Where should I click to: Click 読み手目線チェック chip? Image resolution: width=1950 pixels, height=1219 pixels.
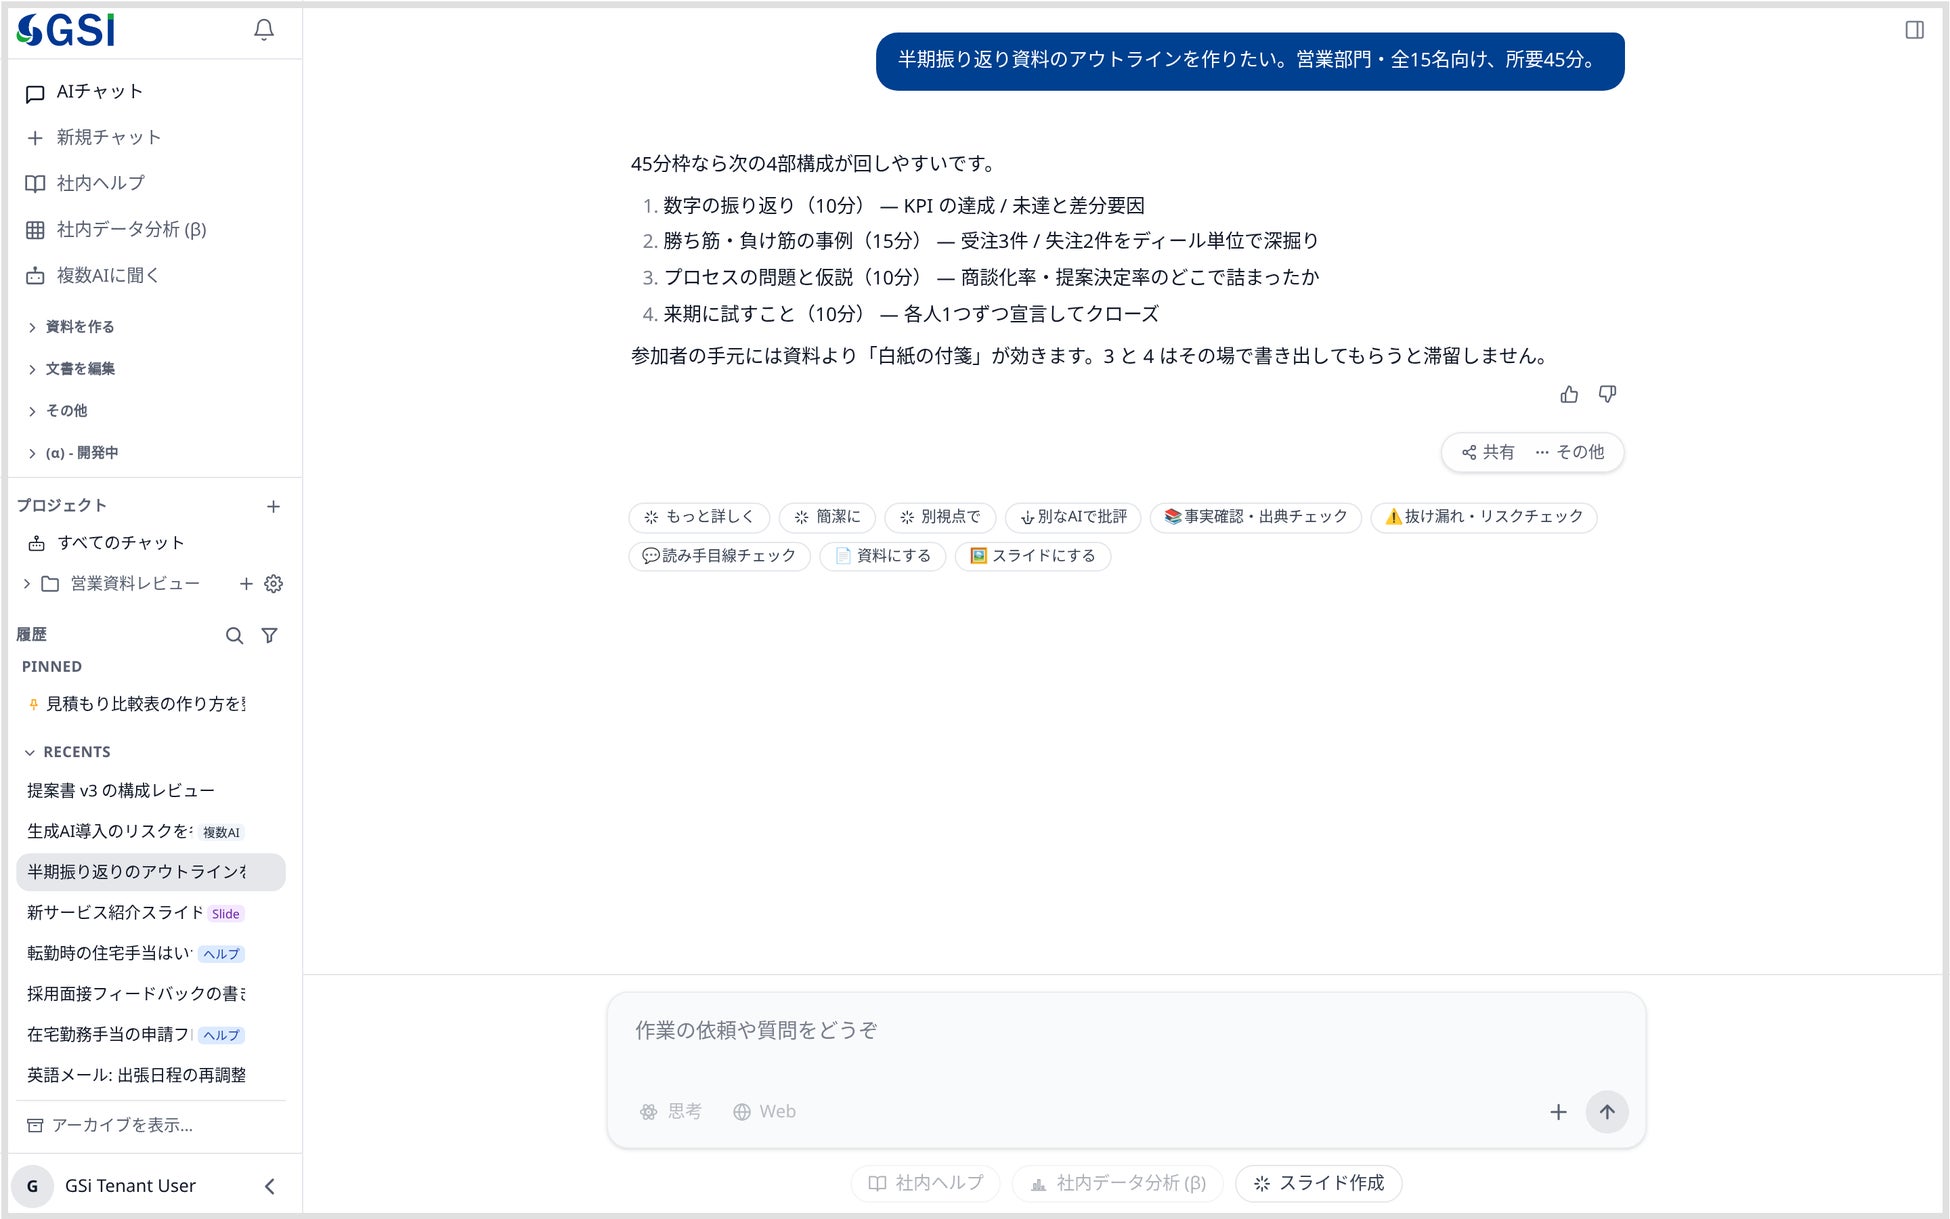[719, 556]
